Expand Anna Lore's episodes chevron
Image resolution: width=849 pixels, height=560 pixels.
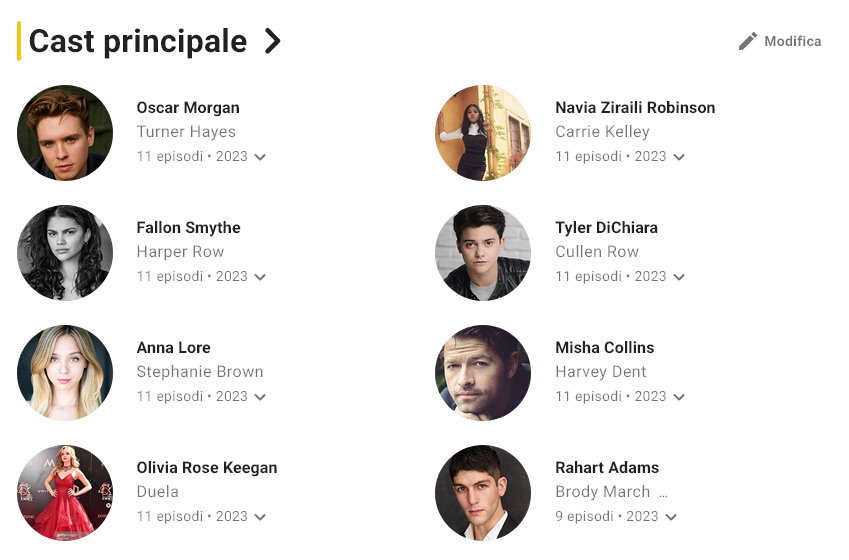[260, 397]
